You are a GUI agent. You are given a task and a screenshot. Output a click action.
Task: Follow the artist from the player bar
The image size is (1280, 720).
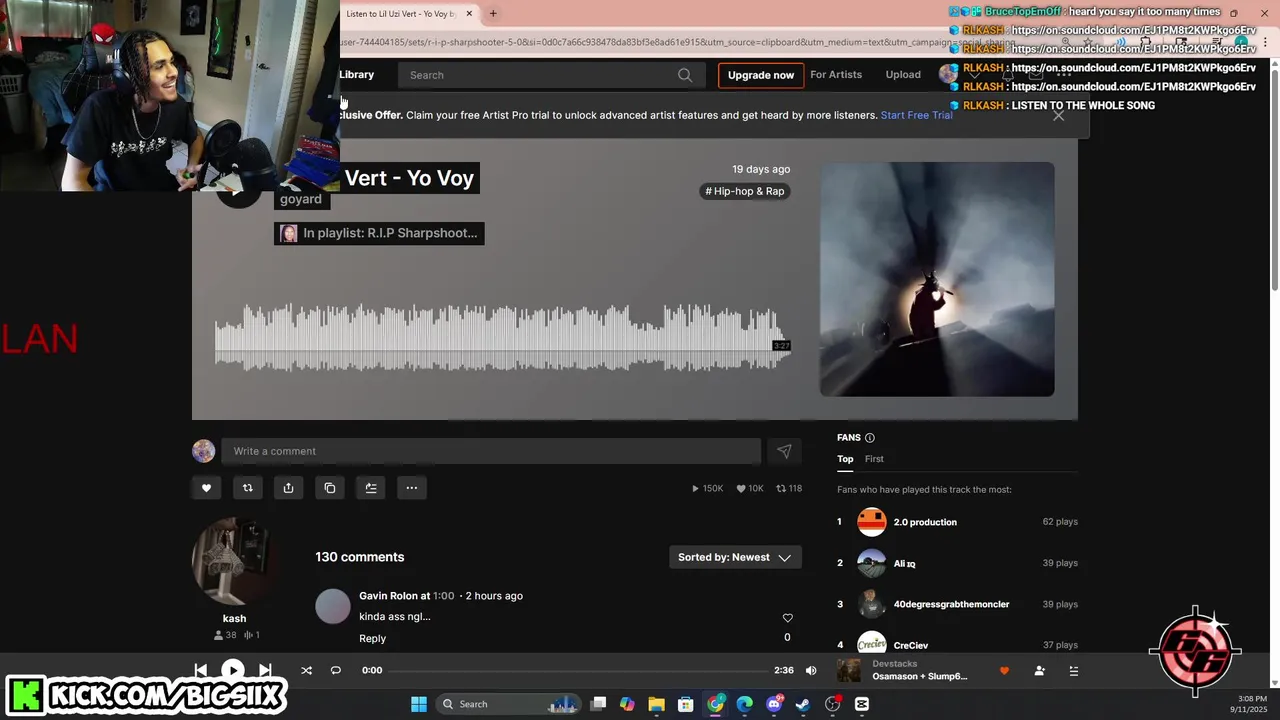[x=1040, y=671]
